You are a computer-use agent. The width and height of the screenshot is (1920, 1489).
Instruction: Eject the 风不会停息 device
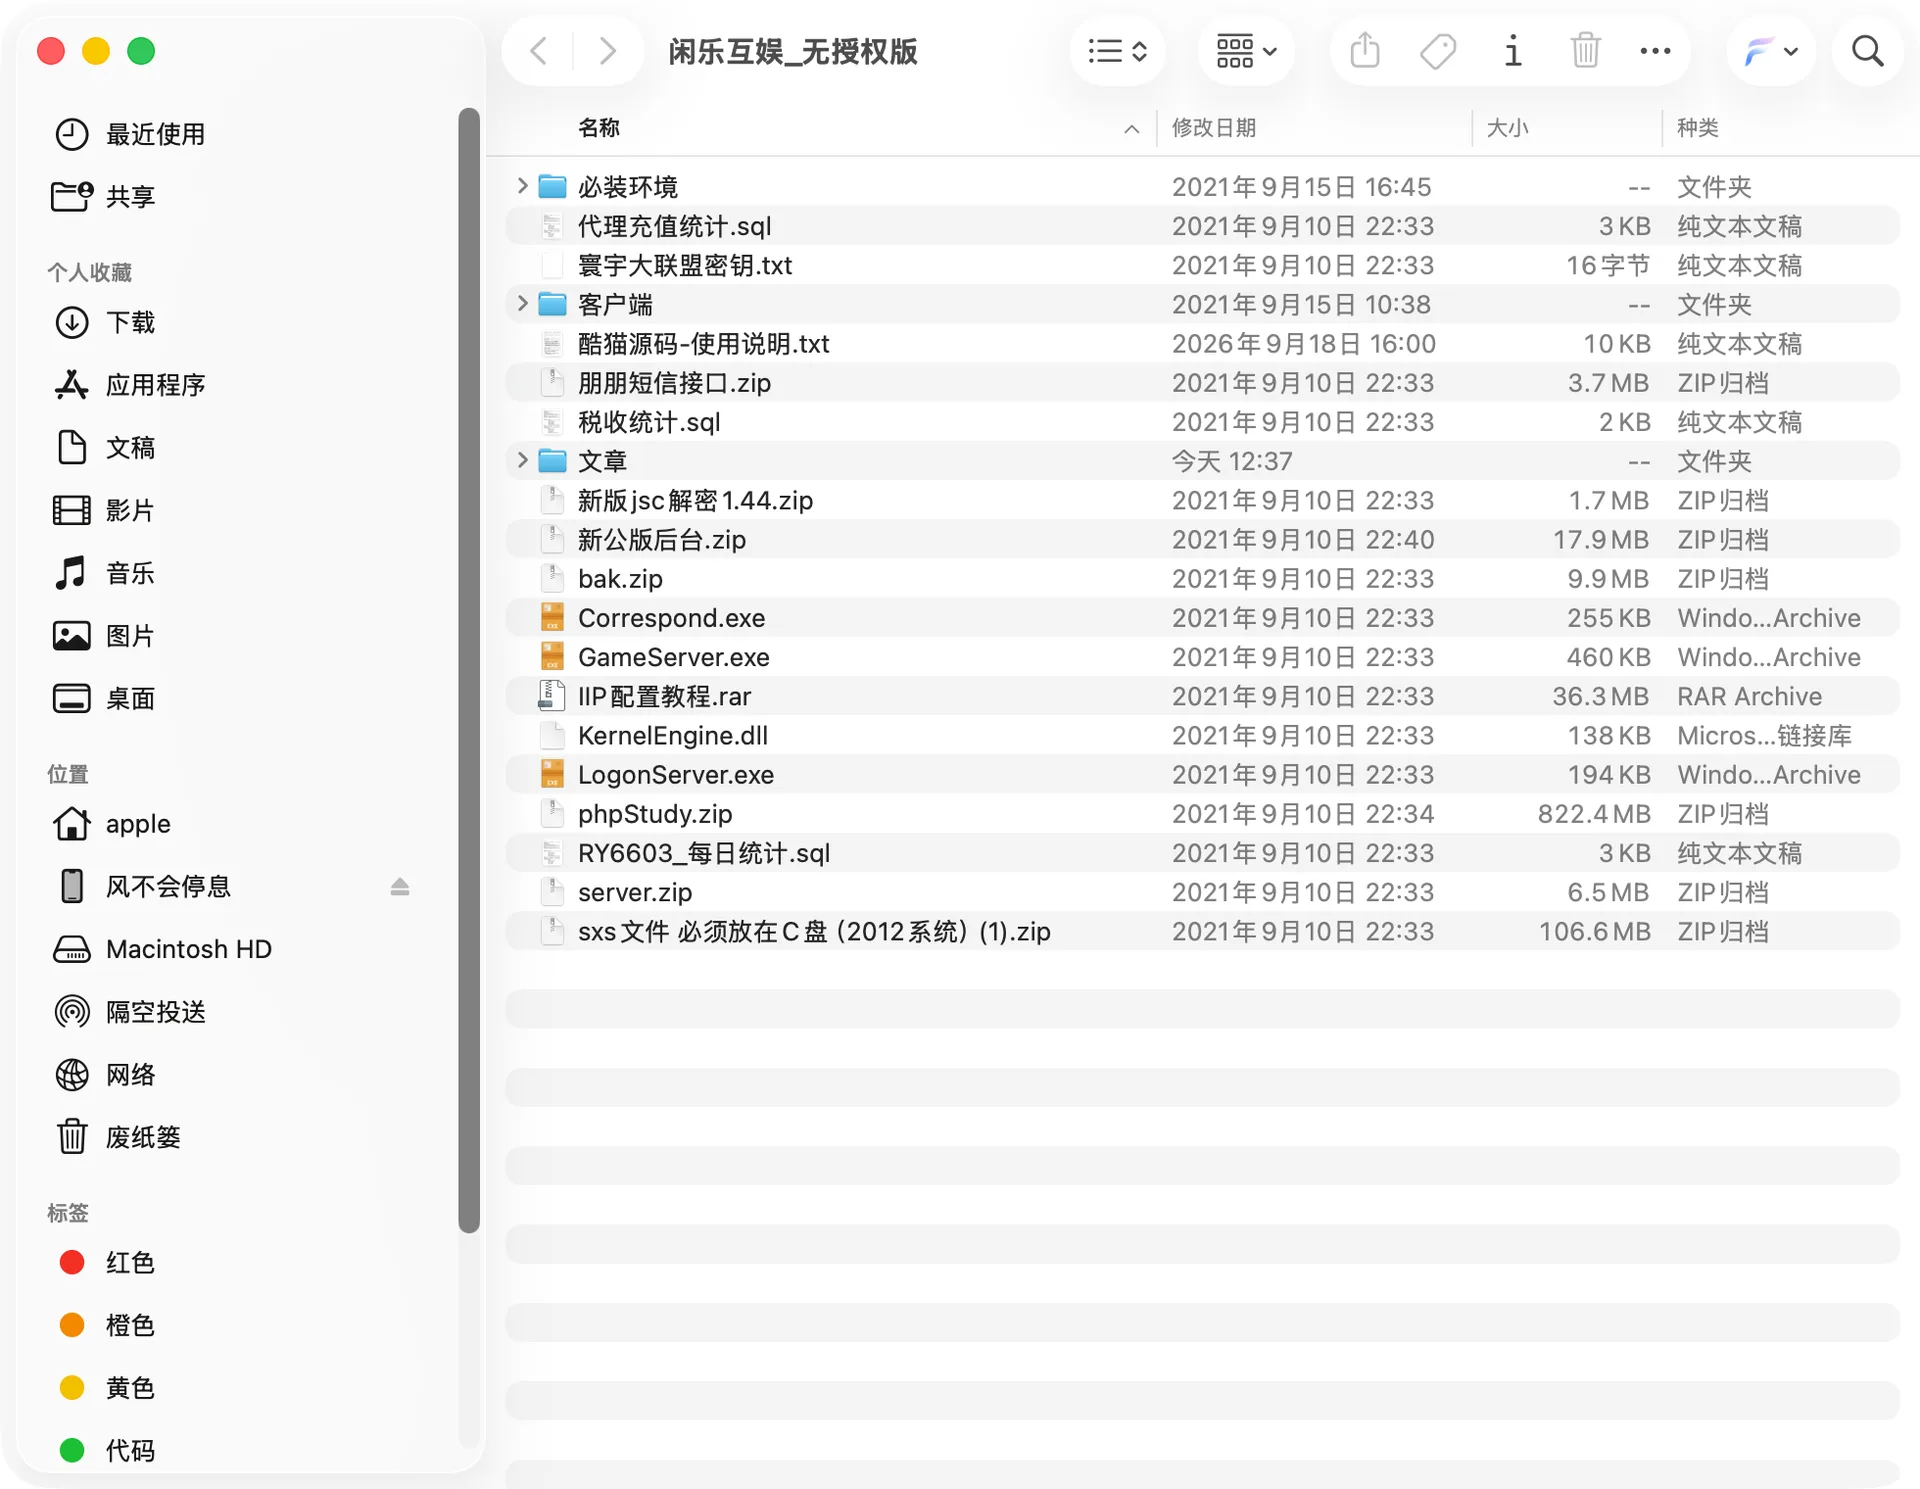point(400,887)
